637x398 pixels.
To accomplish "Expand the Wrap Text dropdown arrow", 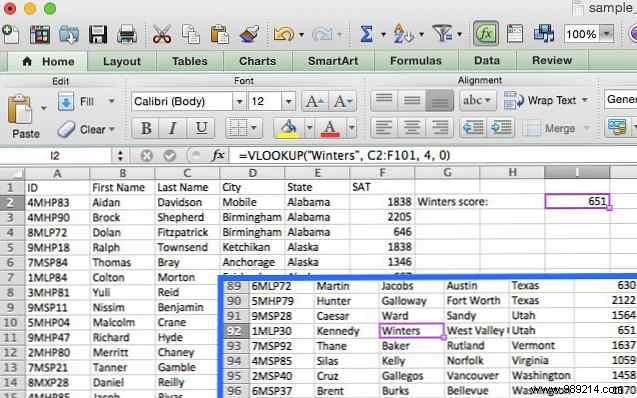I will click(585, 100).
